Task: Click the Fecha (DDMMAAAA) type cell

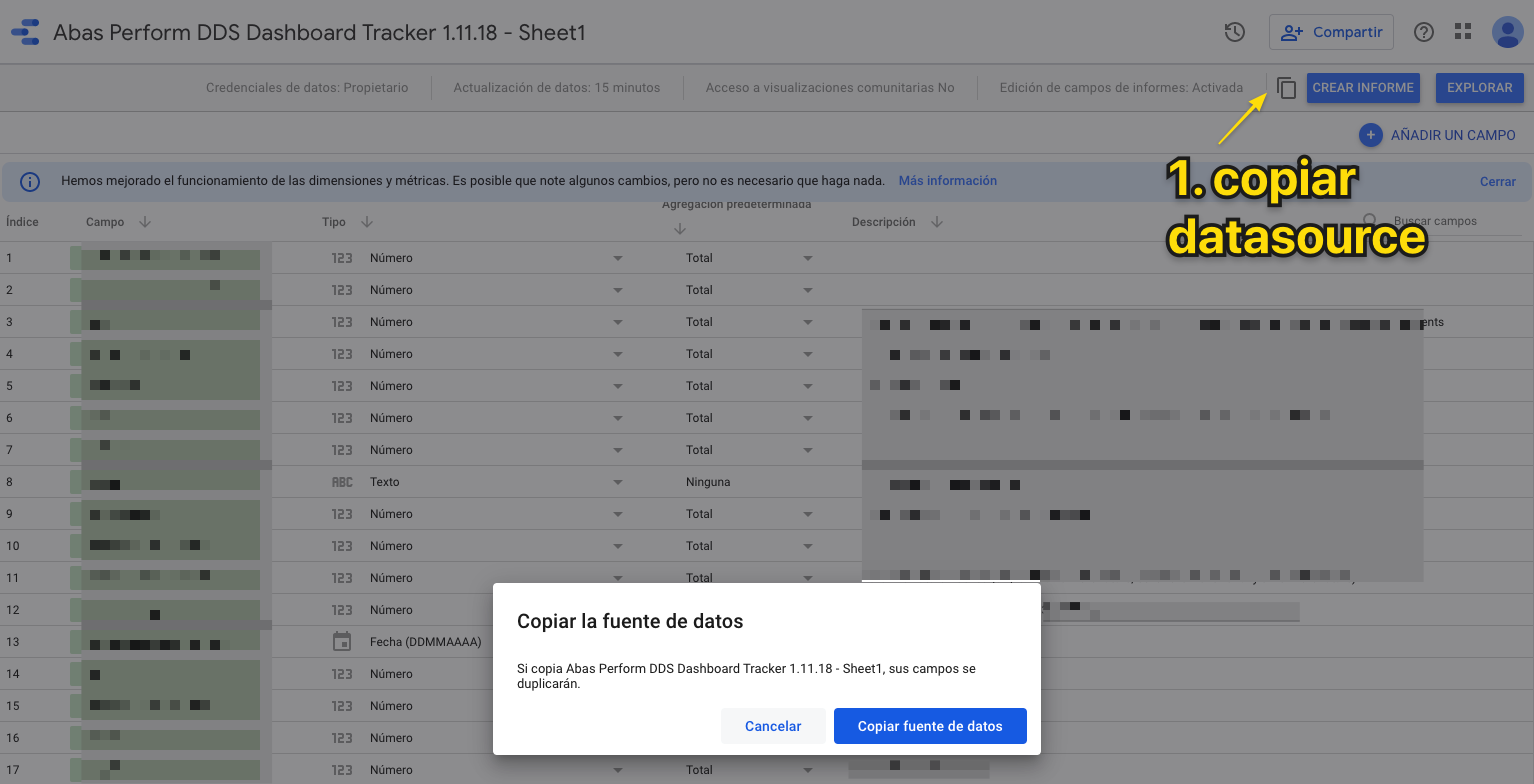Action: click(x=425, y=642)
